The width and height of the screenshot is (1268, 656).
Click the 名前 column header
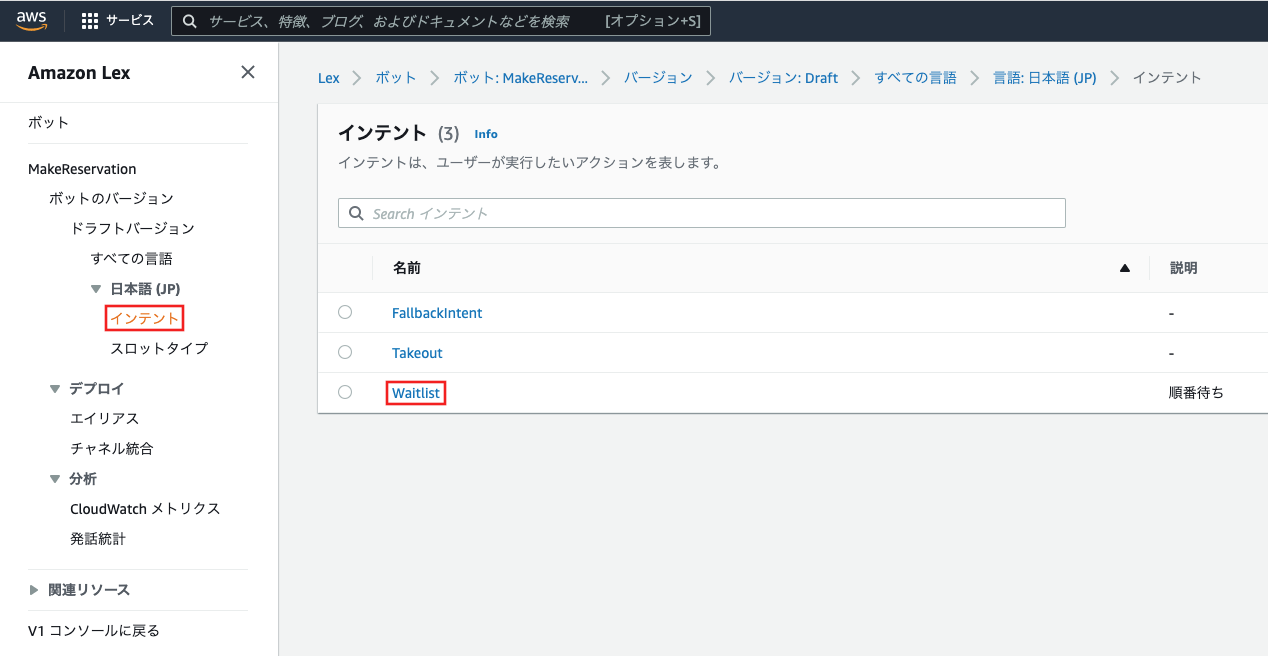(x=407, y=268)
